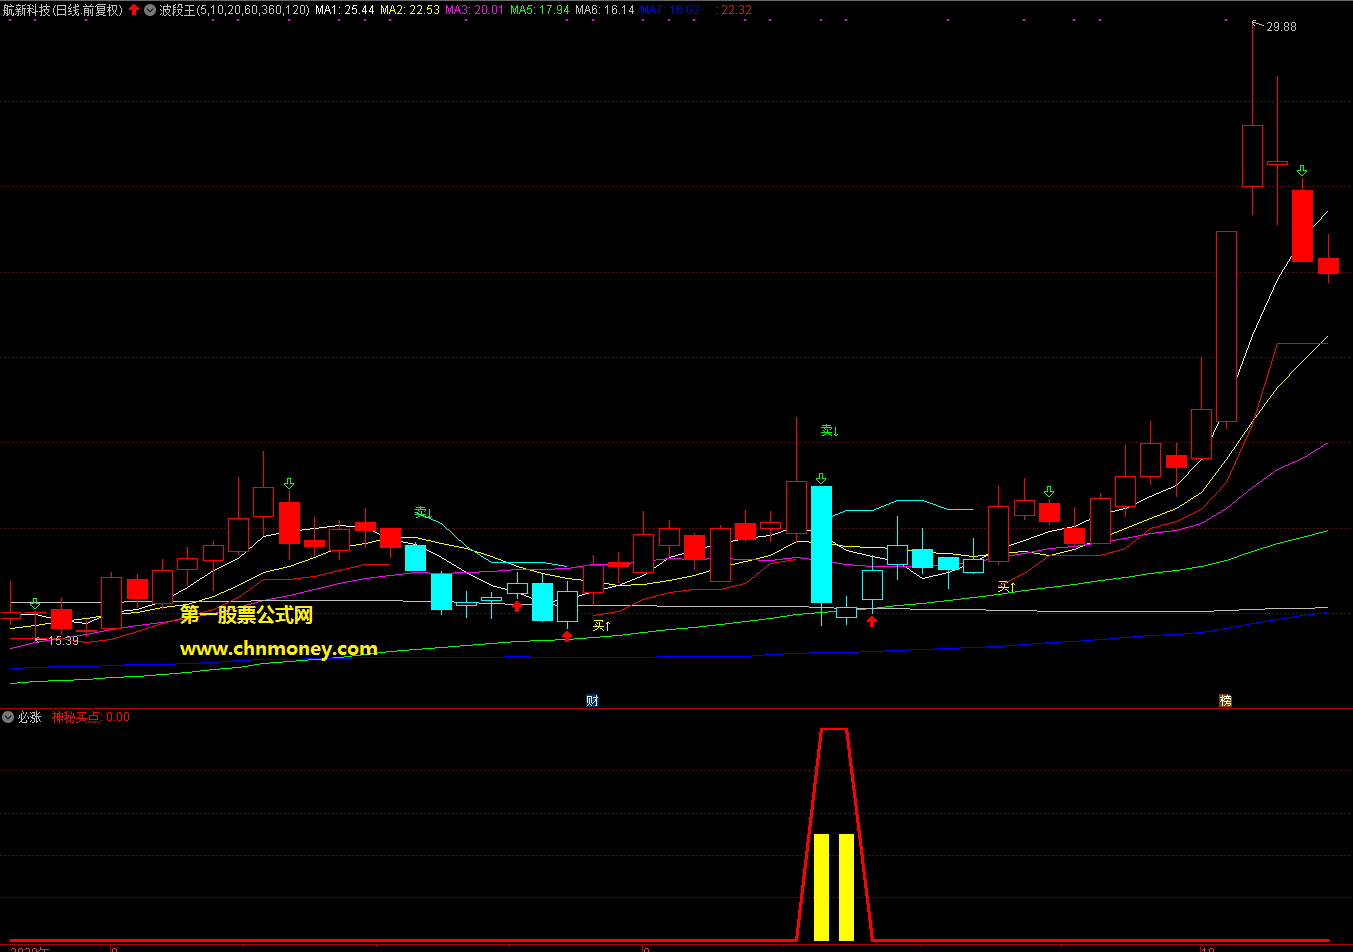Open the dropdown before 必涨 indicator name
This screenshot has width=1353, height=952.
(8, 717)
